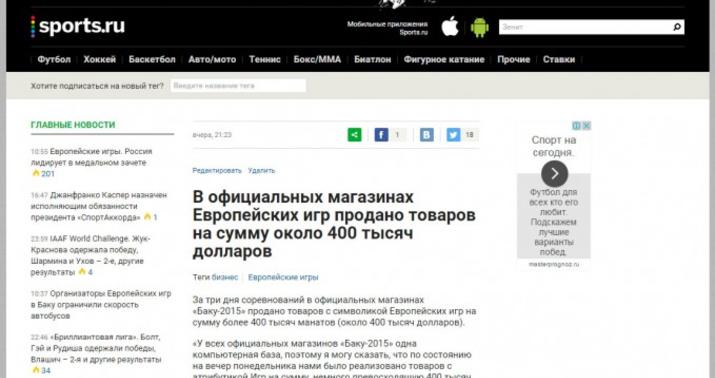
Task: Click the green share icon
Action: coord(355,135)
